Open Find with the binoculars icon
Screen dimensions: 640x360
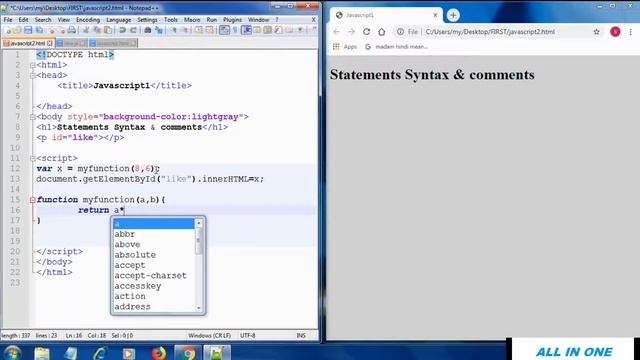(148, 30)
